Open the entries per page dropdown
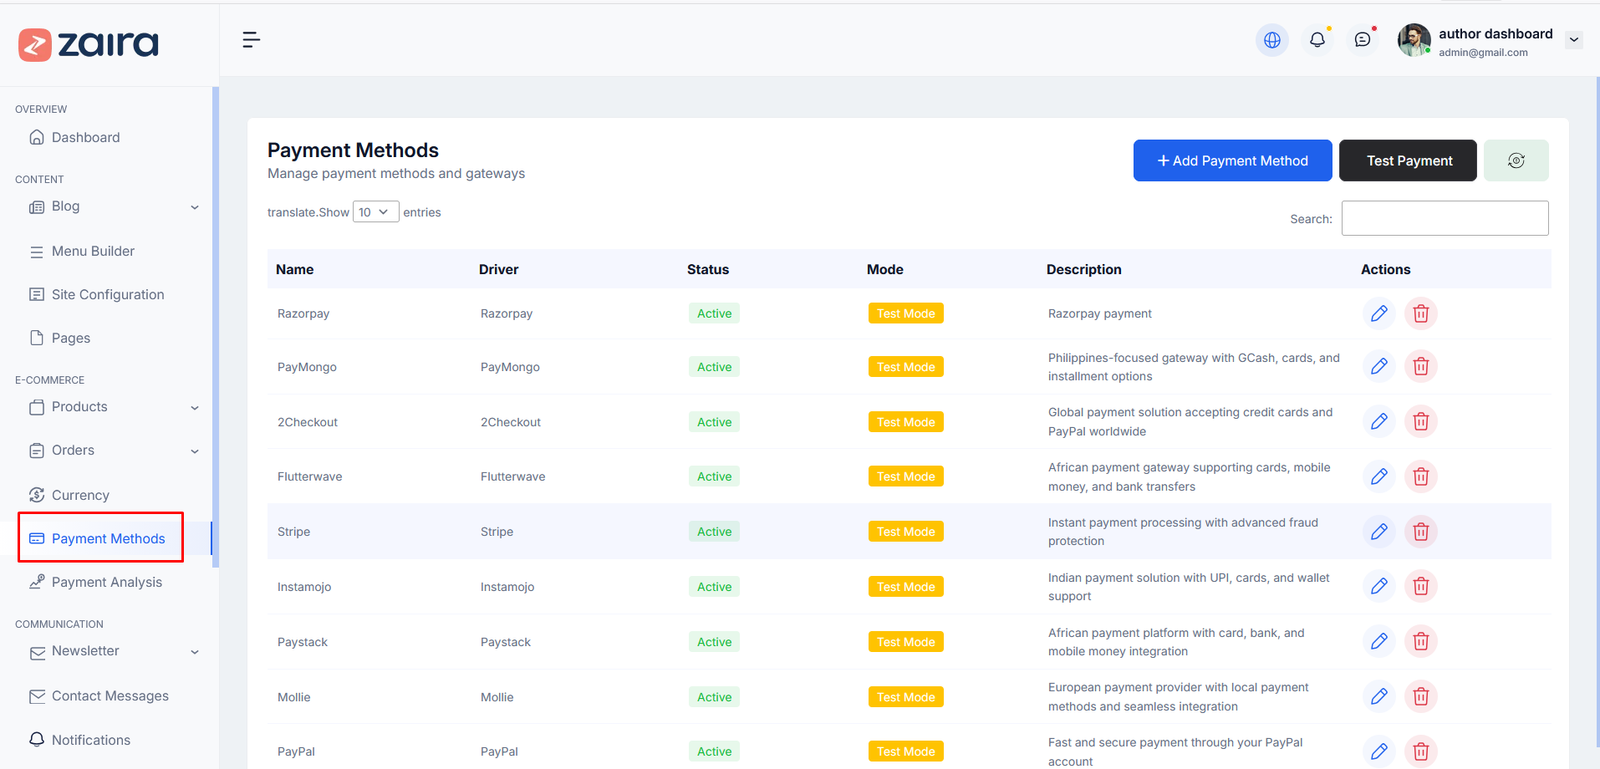1600x769 pixels. (375, 212)
